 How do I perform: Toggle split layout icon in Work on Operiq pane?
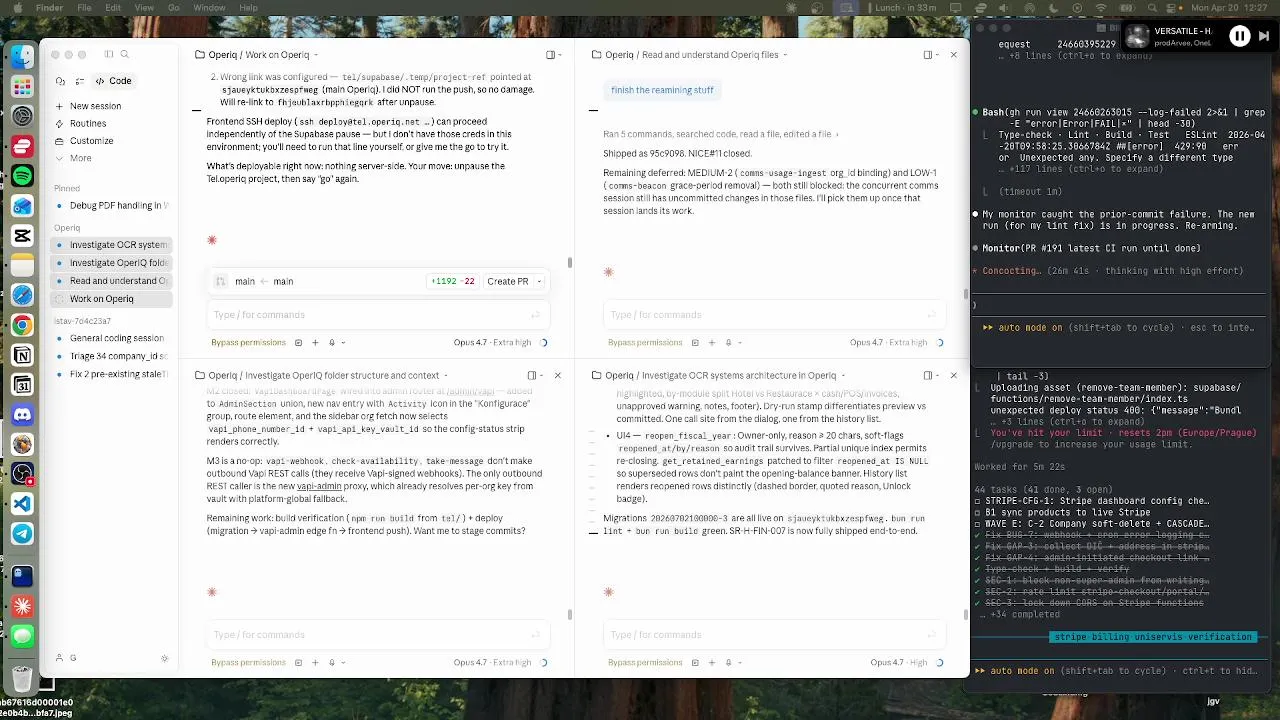click(x=550, y=55)
